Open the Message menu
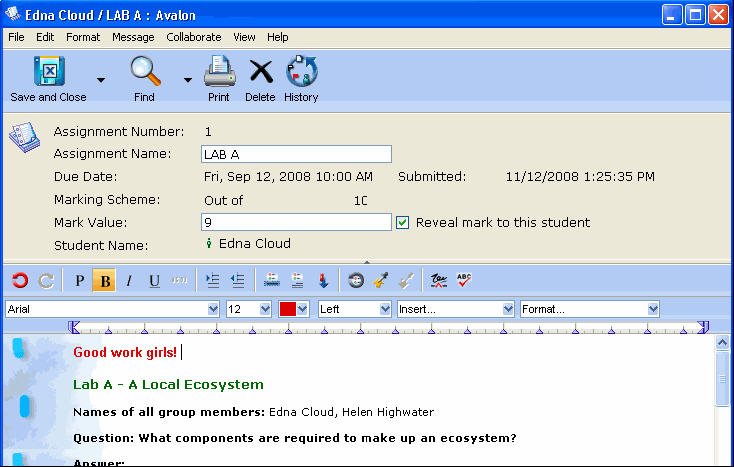Image resolution: width=734 pixels, height=467 pixels. tap(133, 37)
